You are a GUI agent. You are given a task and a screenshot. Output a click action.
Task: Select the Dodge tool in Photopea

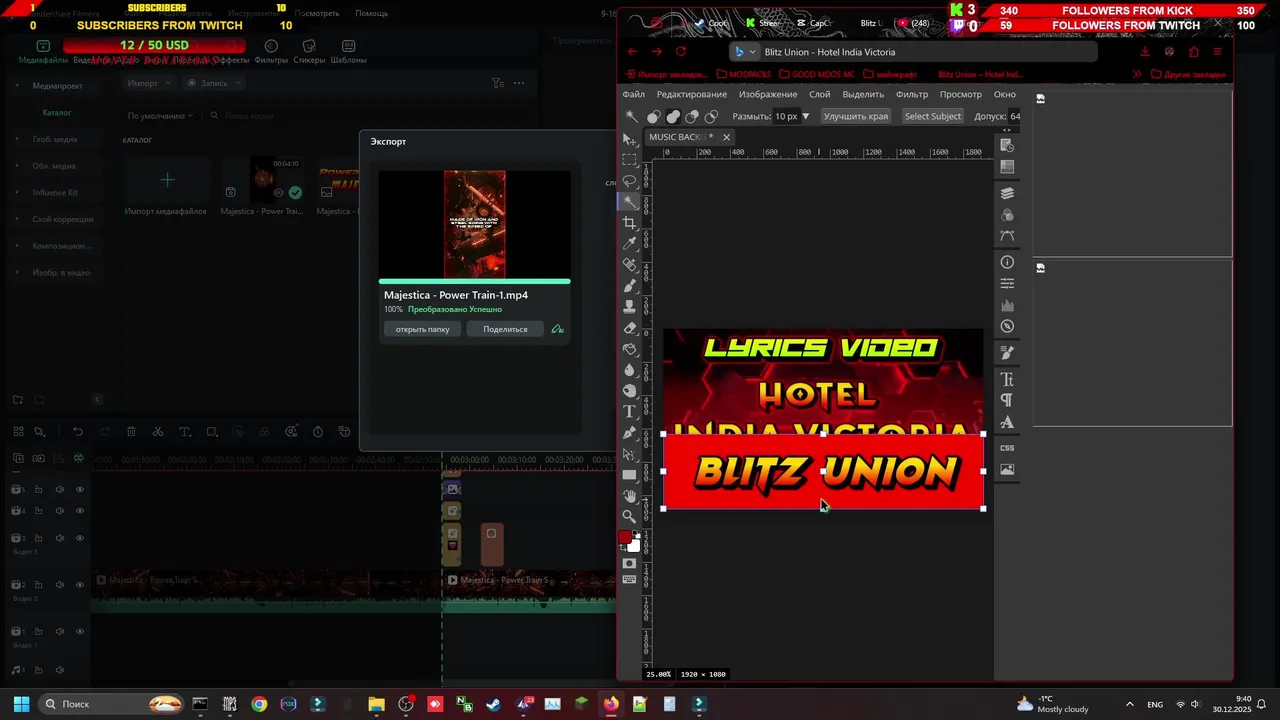[x=629, y=391]
